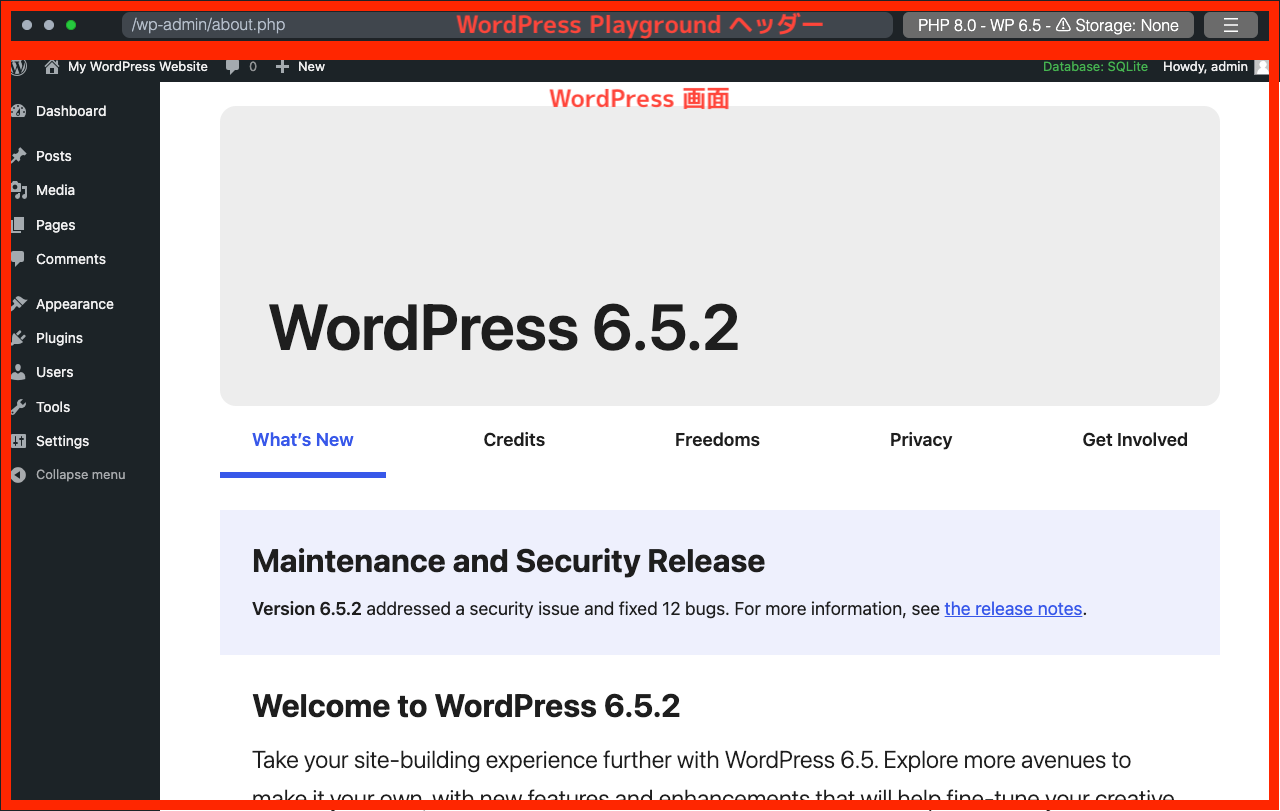Click the WordPress logo in admin bar
The width and height of the screenshot is (1280, 811).
pyautogui.click(x=19, y=67)
